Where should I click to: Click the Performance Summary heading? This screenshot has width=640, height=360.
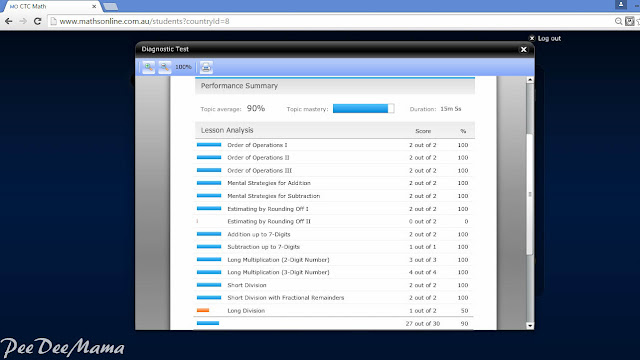pyautogui.click(x=239, y=86)
